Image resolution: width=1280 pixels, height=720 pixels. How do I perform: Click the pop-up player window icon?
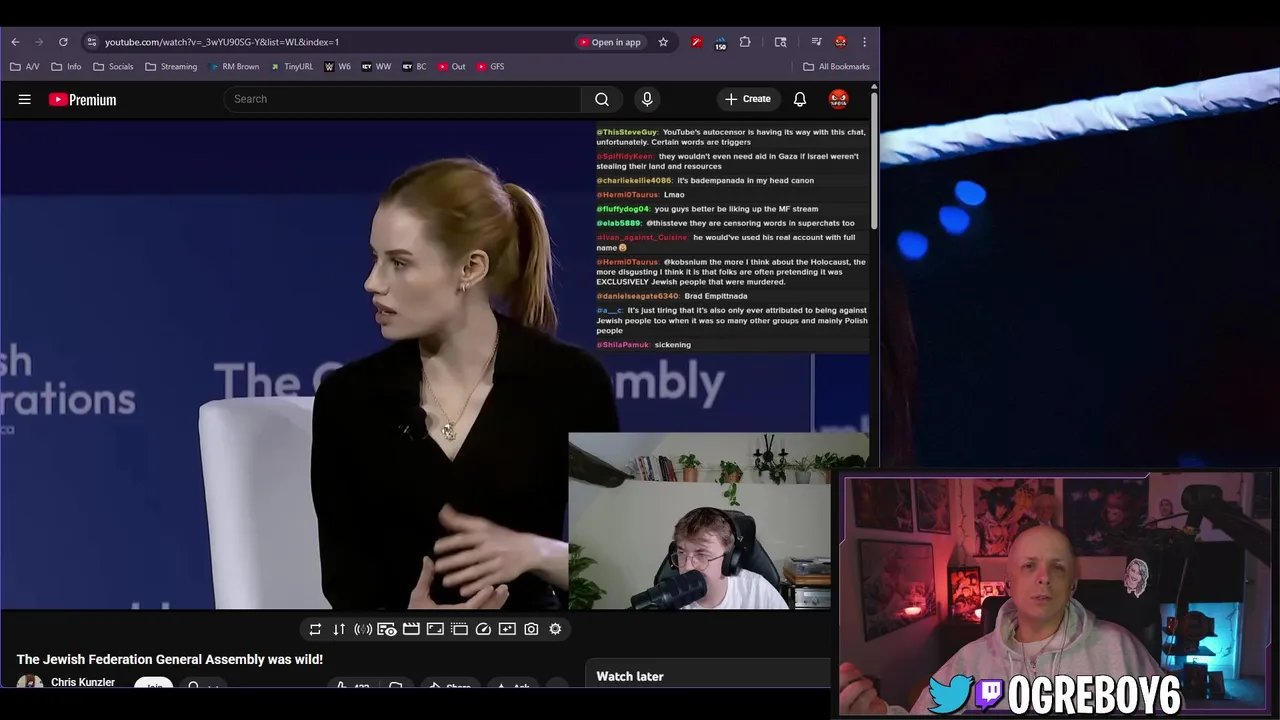point(459,629)
